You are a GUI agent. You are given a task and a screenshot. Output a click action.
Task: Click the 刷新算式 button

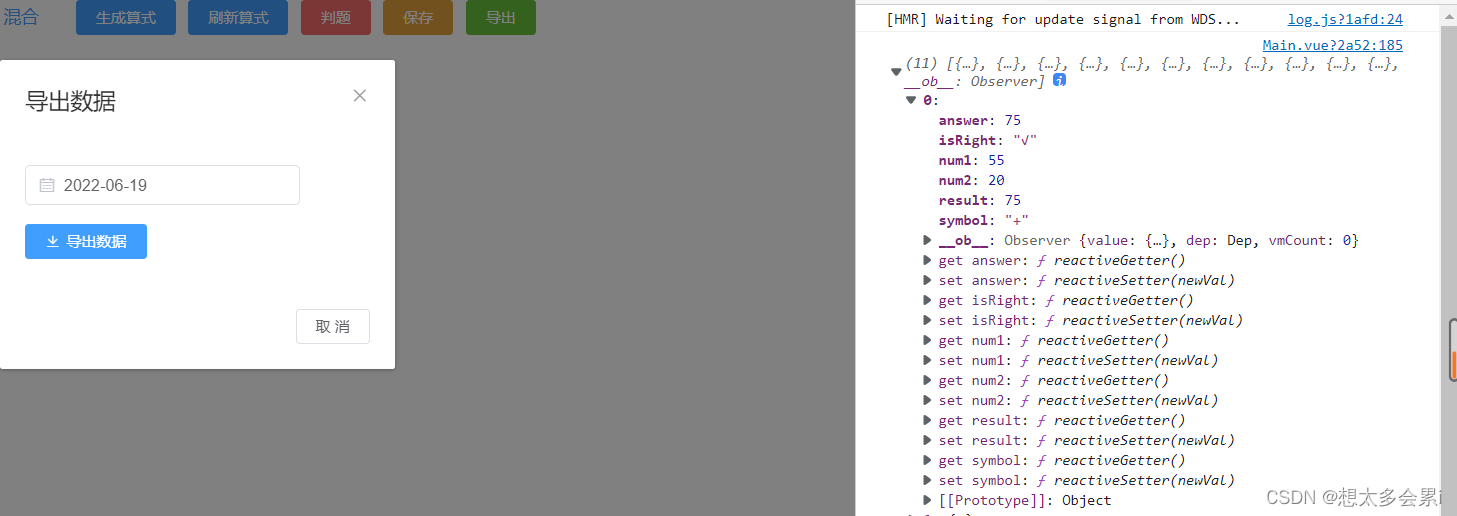coord(238,18)
